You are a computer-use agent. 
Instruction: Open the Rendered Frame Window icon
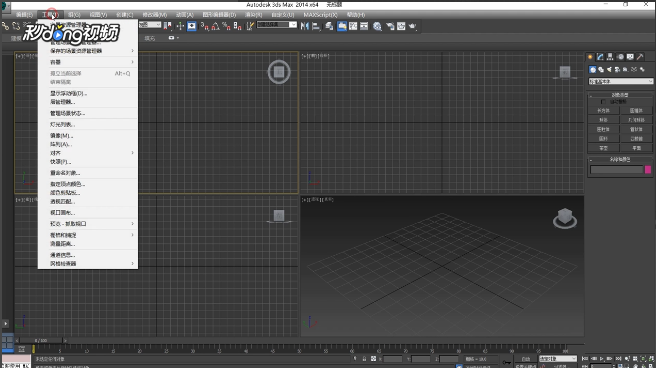(401, 26)
